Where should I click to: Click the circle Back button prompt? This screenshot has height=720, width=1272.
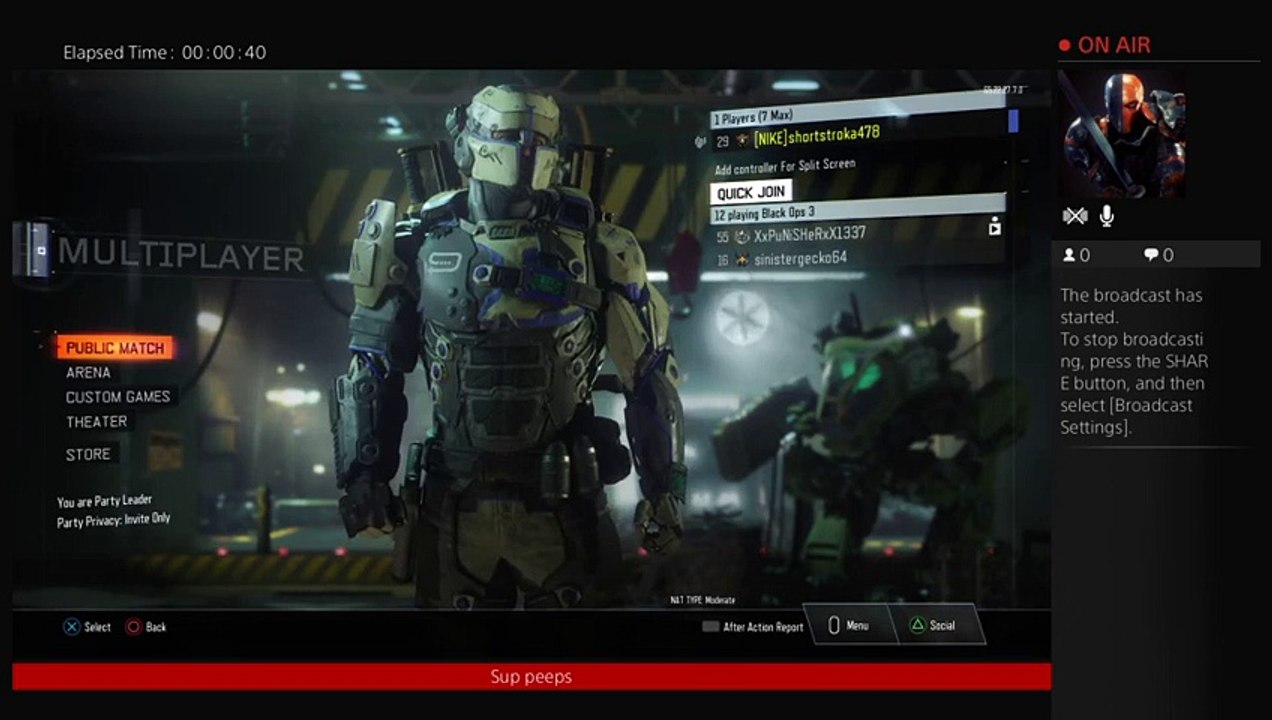click(146, 627)
